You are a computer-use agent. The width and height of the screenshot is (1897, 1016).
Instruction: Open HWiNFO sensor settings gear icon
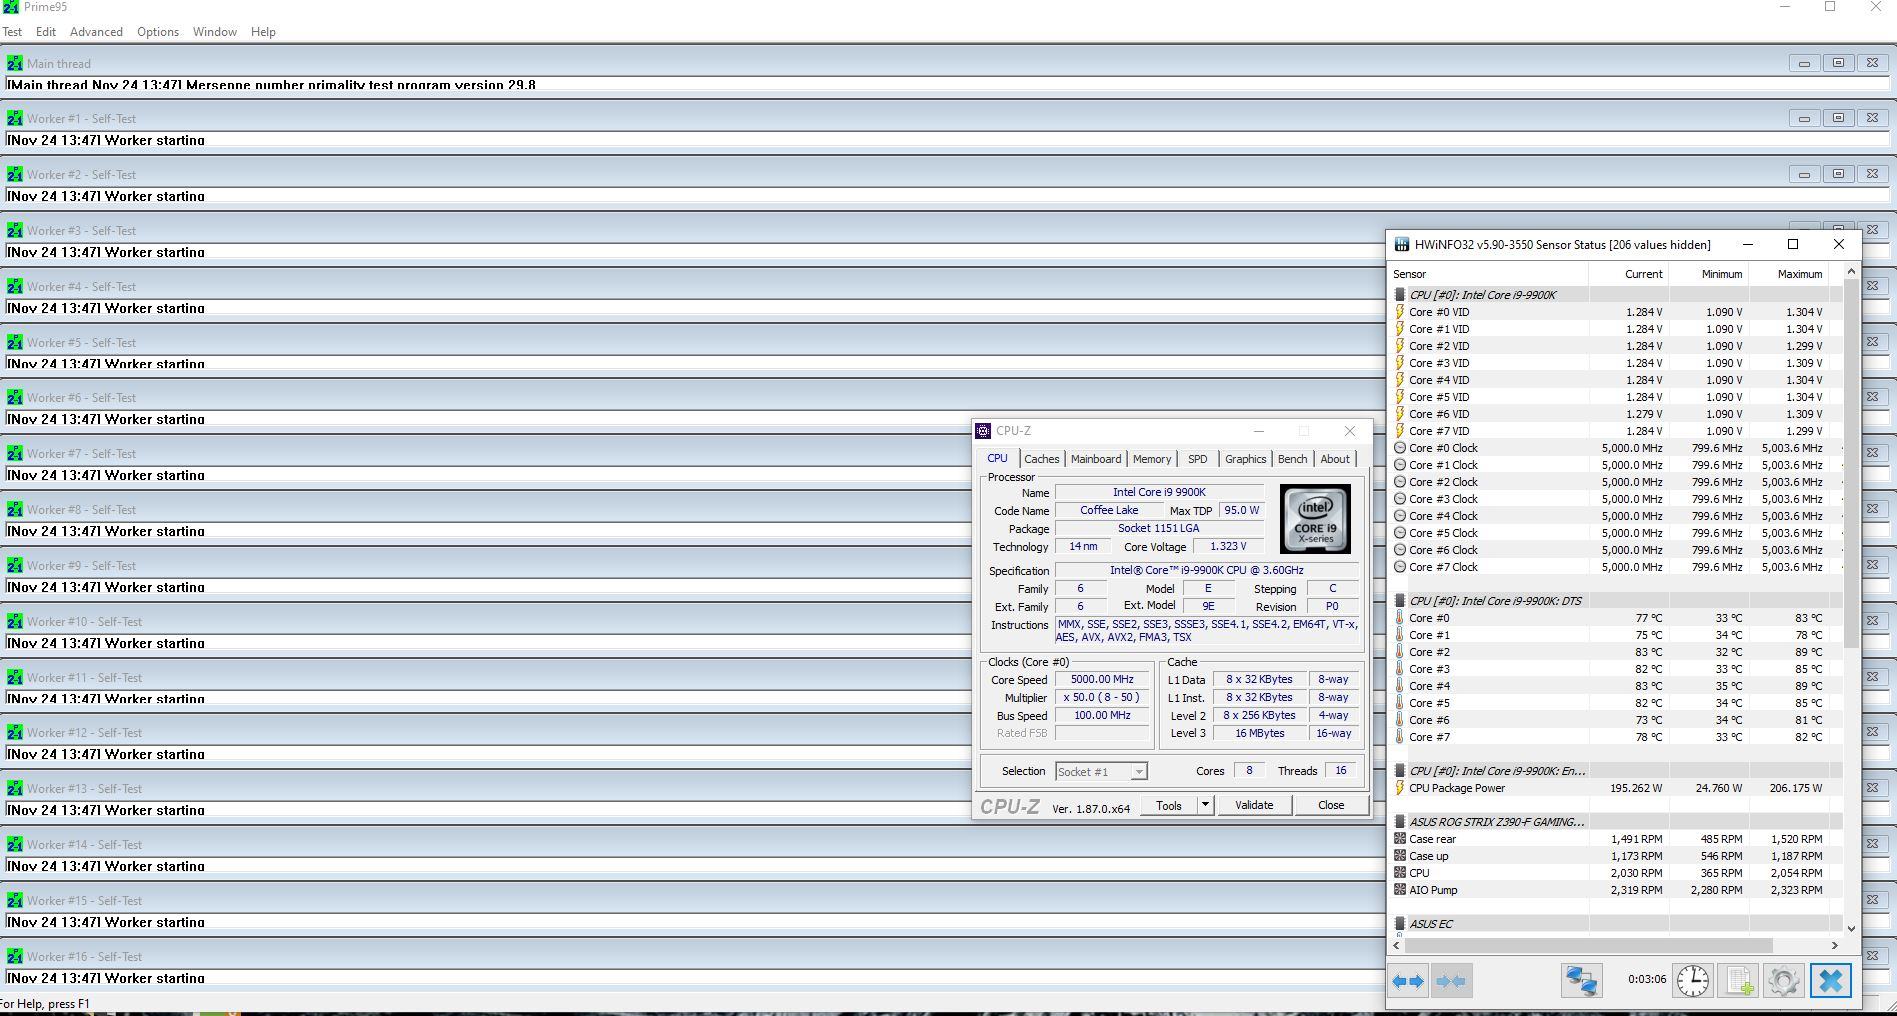1783,981
